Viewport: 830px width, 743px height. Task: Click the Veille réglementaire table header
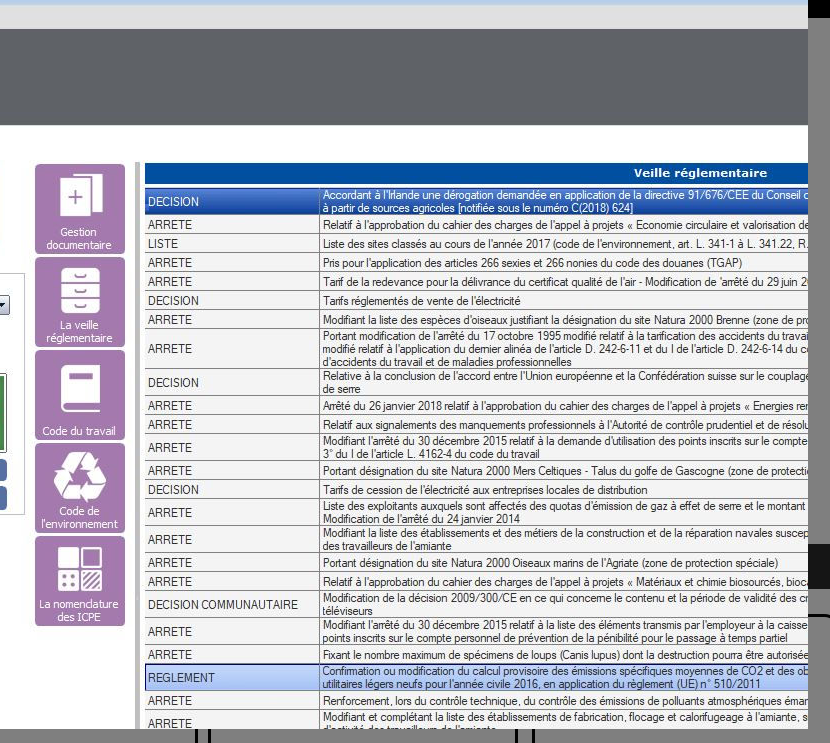point(476,173)
